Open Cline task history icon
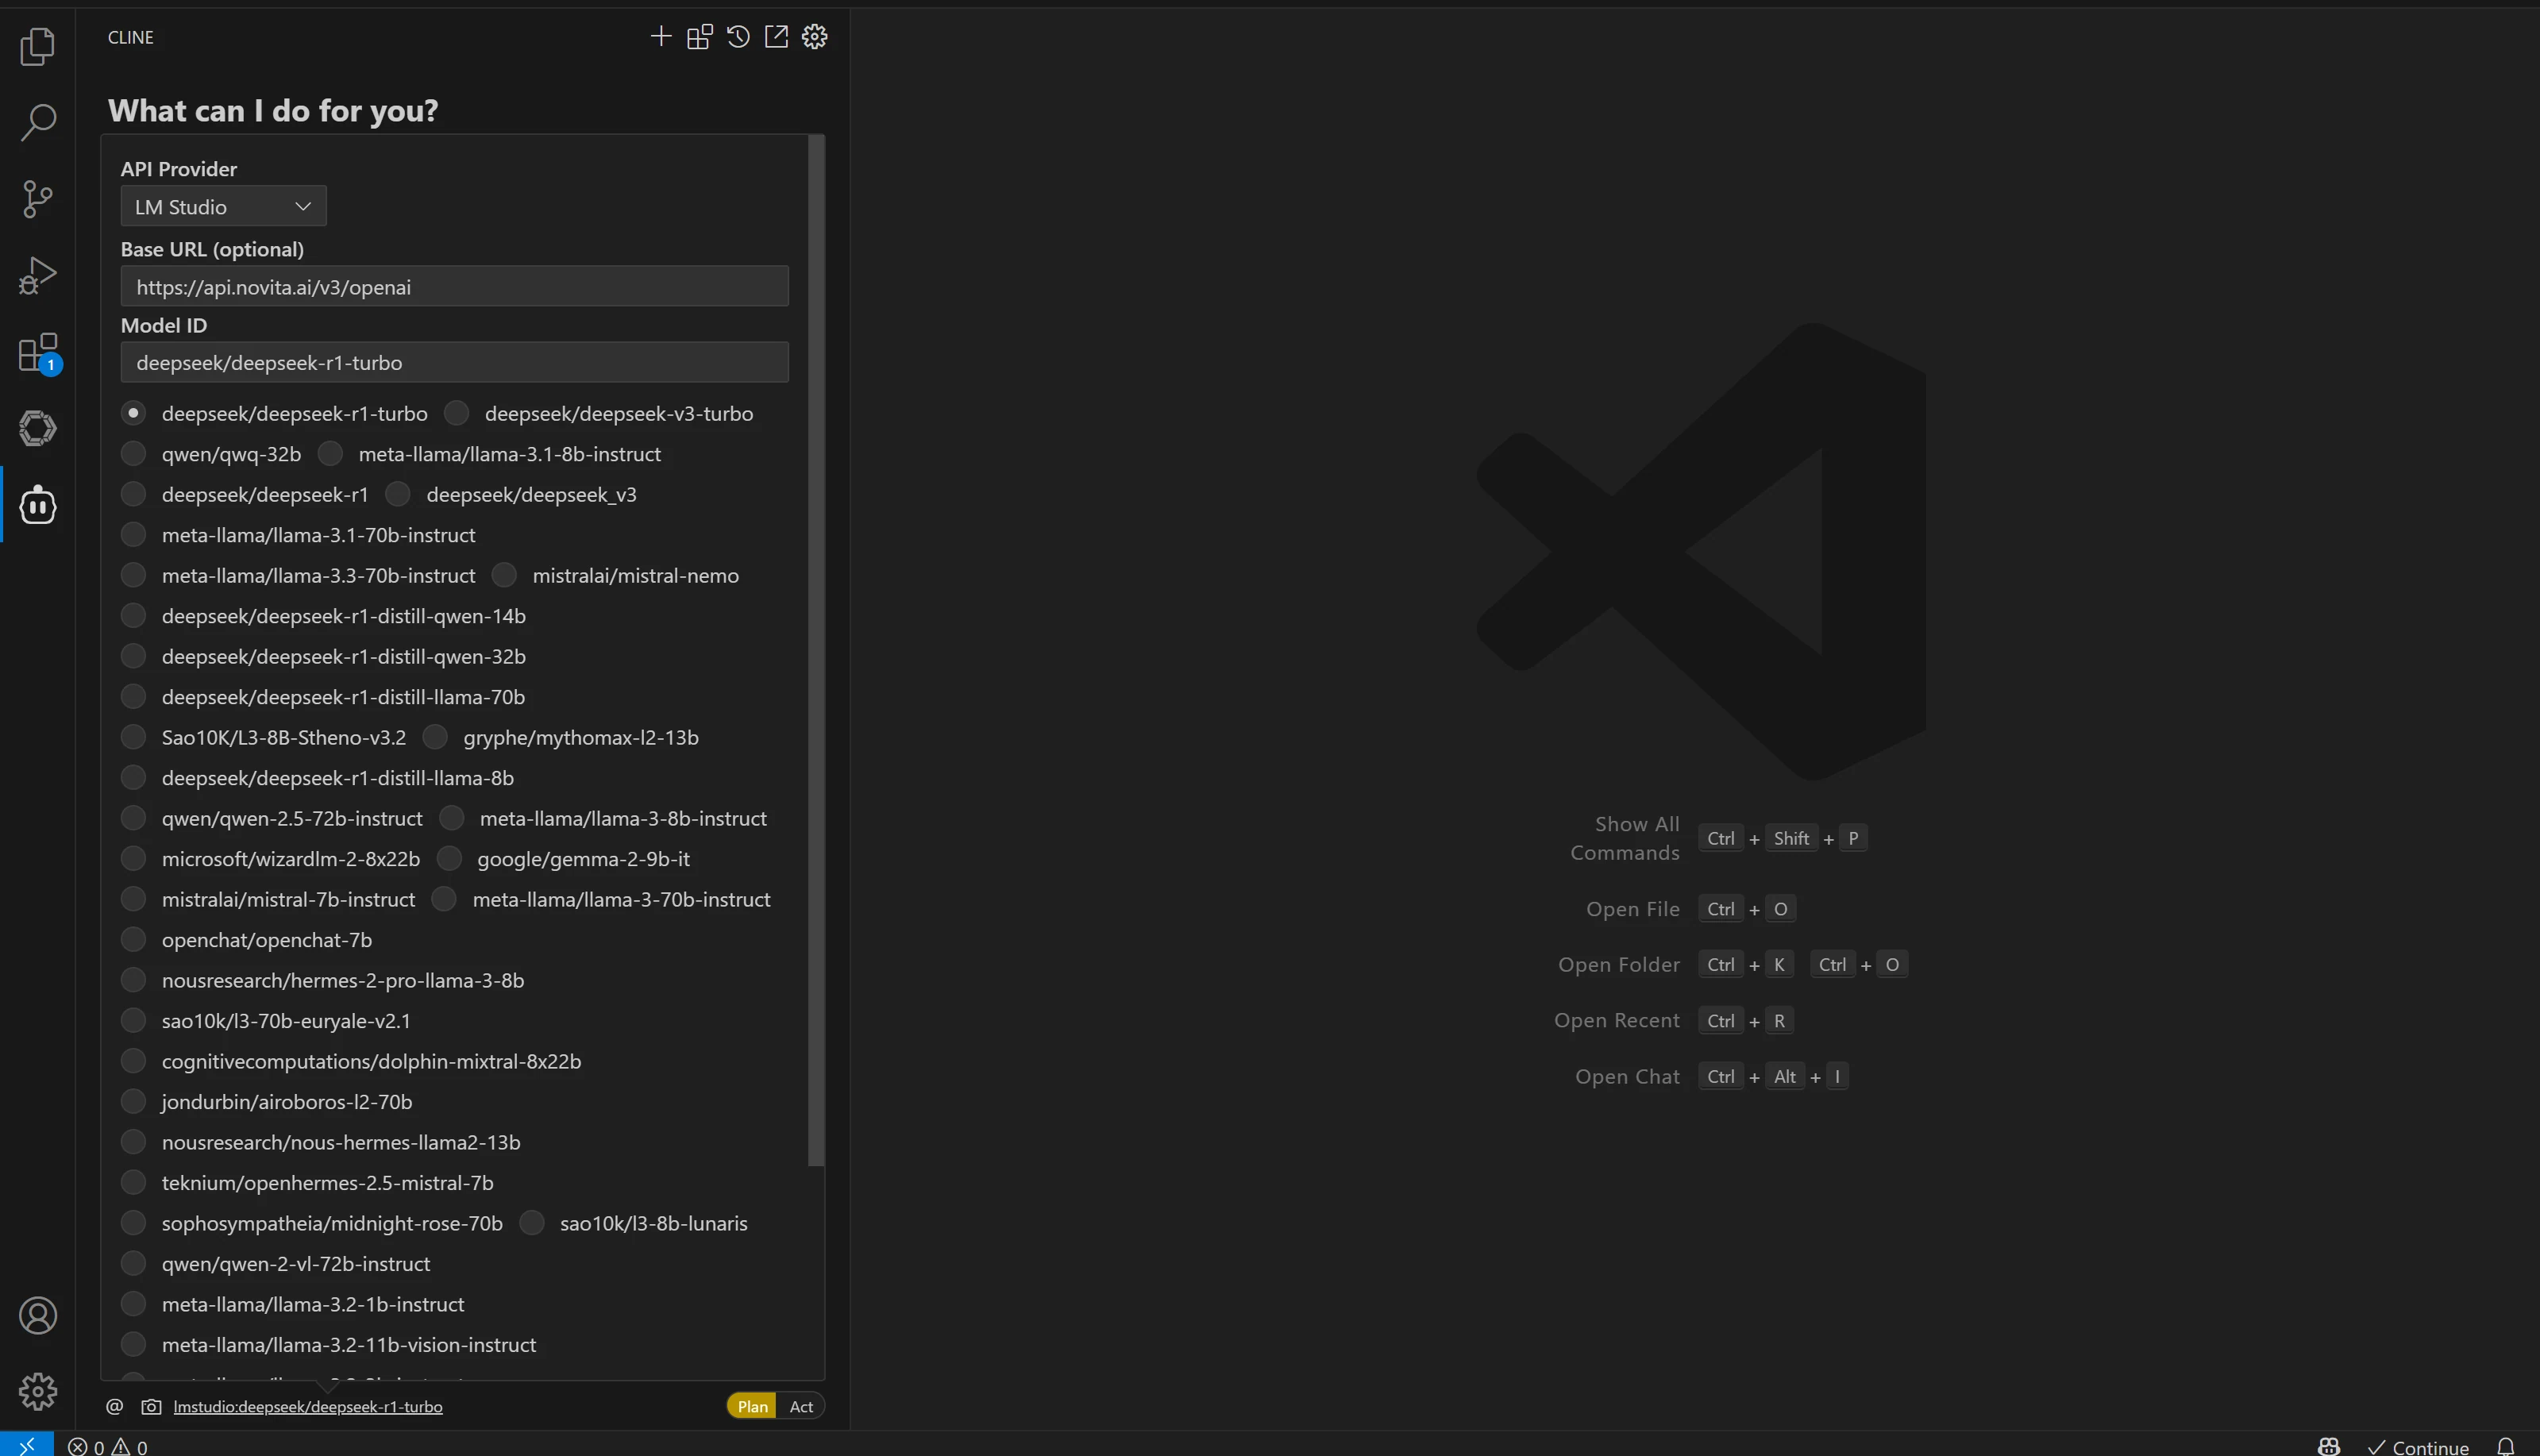Image resolution: width=2540 pixels, height=1456 pixels. (x=738, y=37)
